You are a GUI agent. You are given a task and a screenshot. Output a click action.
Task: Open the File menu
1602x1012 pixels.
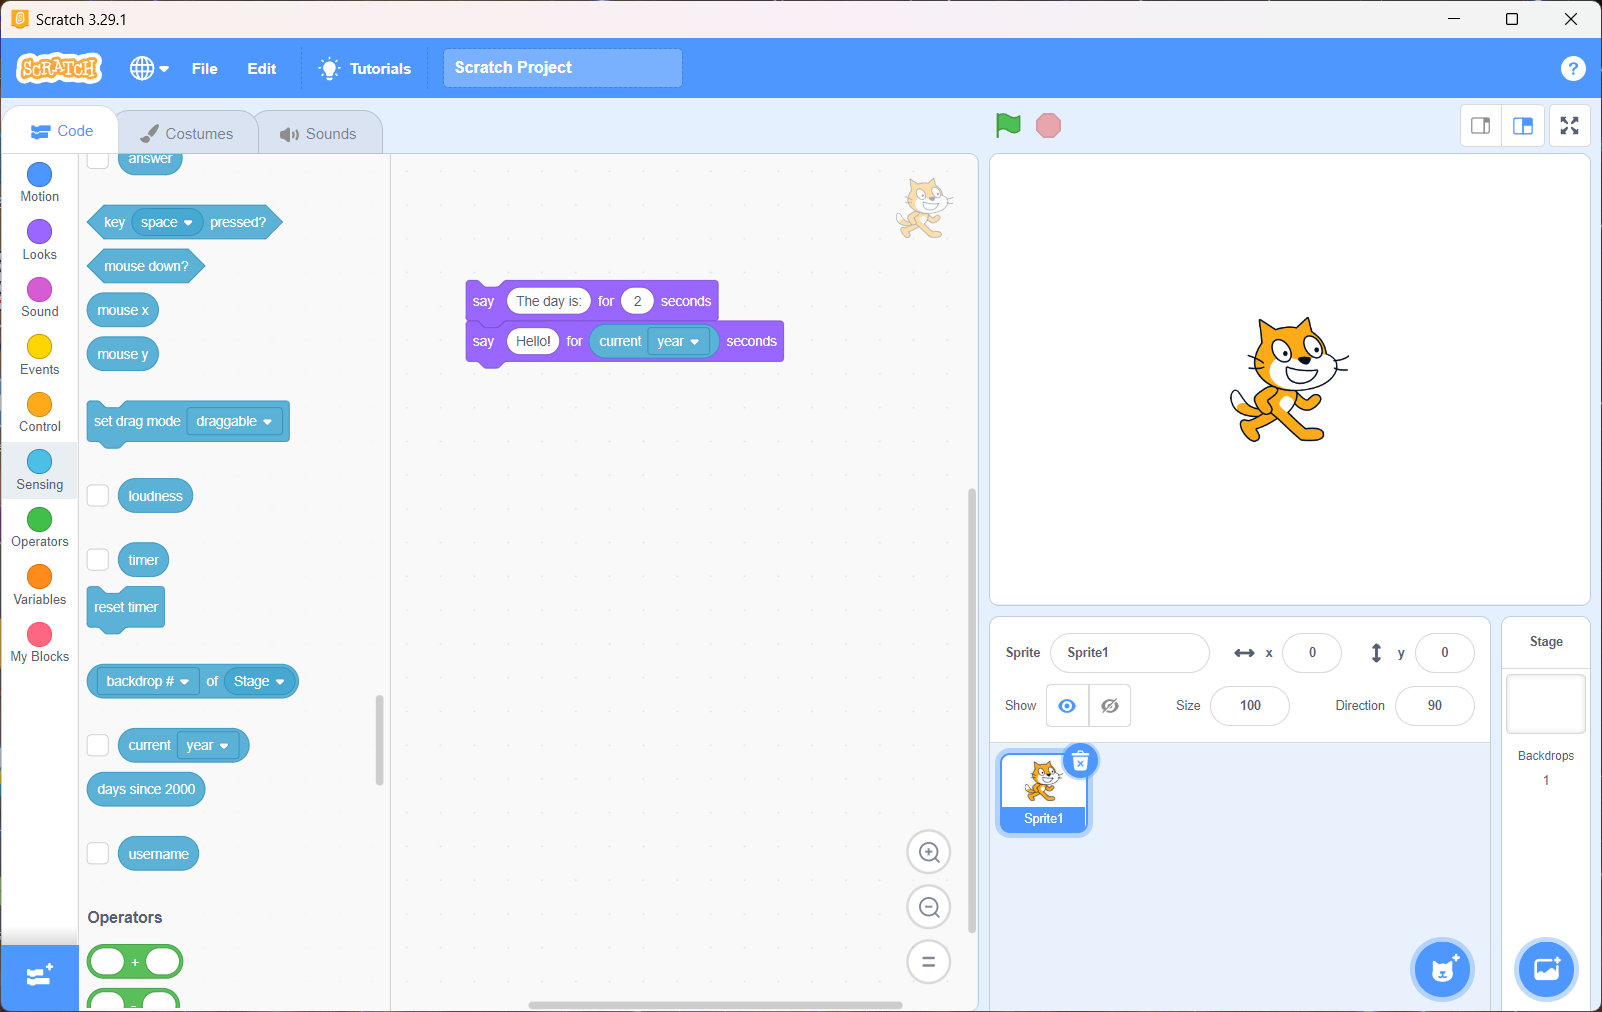coord(204,68)
